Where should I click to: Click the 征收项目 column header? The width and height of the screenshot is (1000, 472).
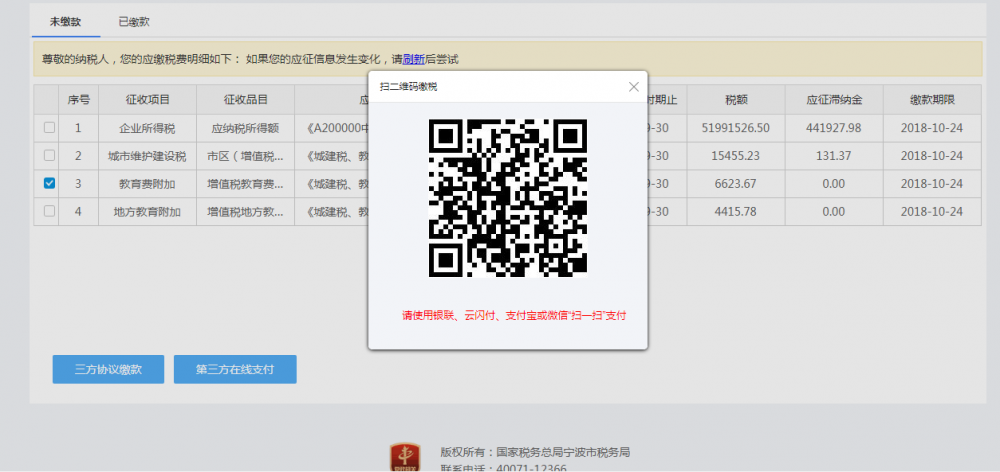147,100
